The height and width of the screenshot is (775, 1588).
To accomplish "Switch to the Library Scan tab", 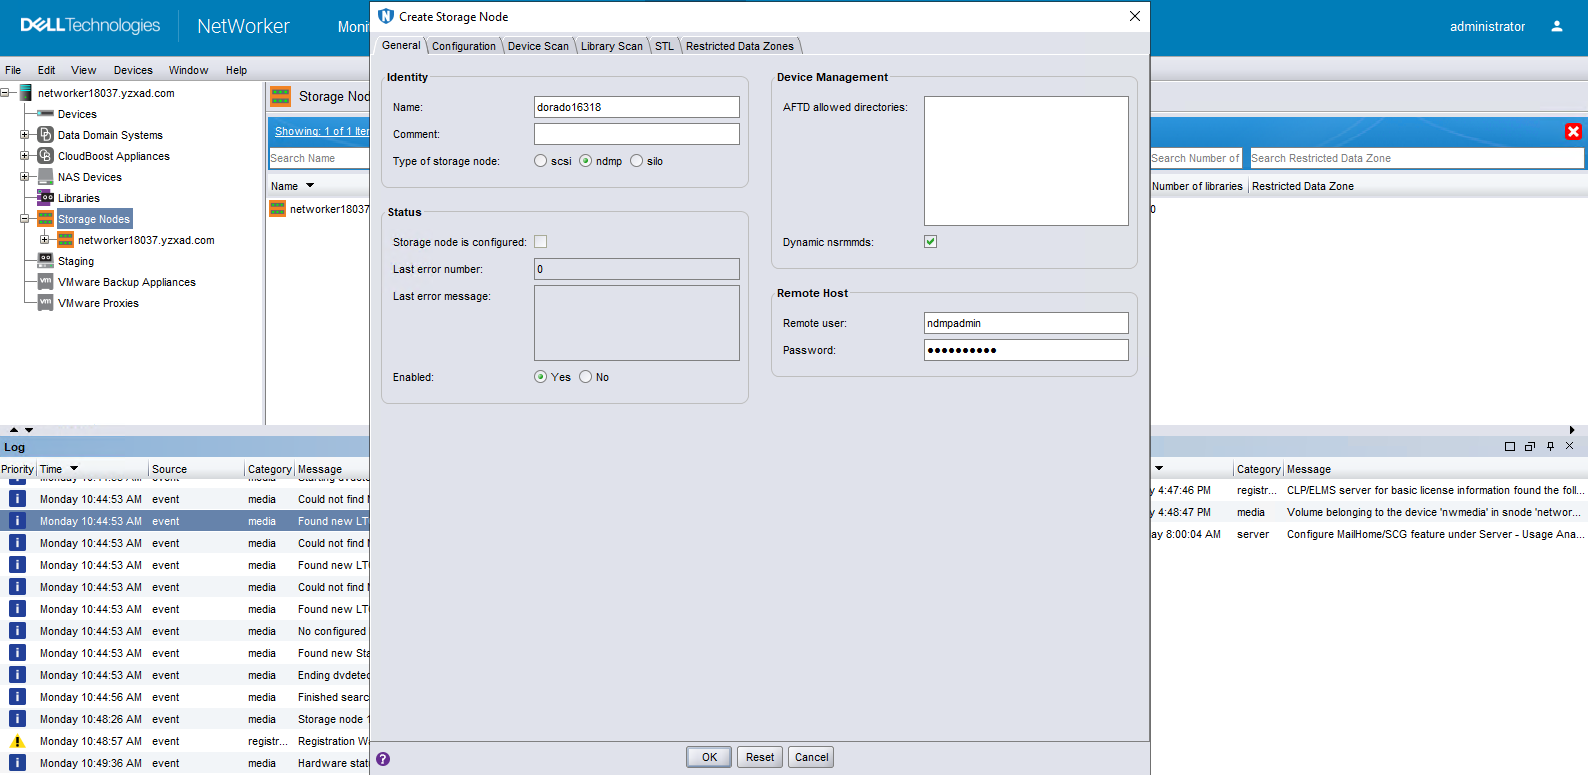I will pyautogui.click(x=612, y=46).
